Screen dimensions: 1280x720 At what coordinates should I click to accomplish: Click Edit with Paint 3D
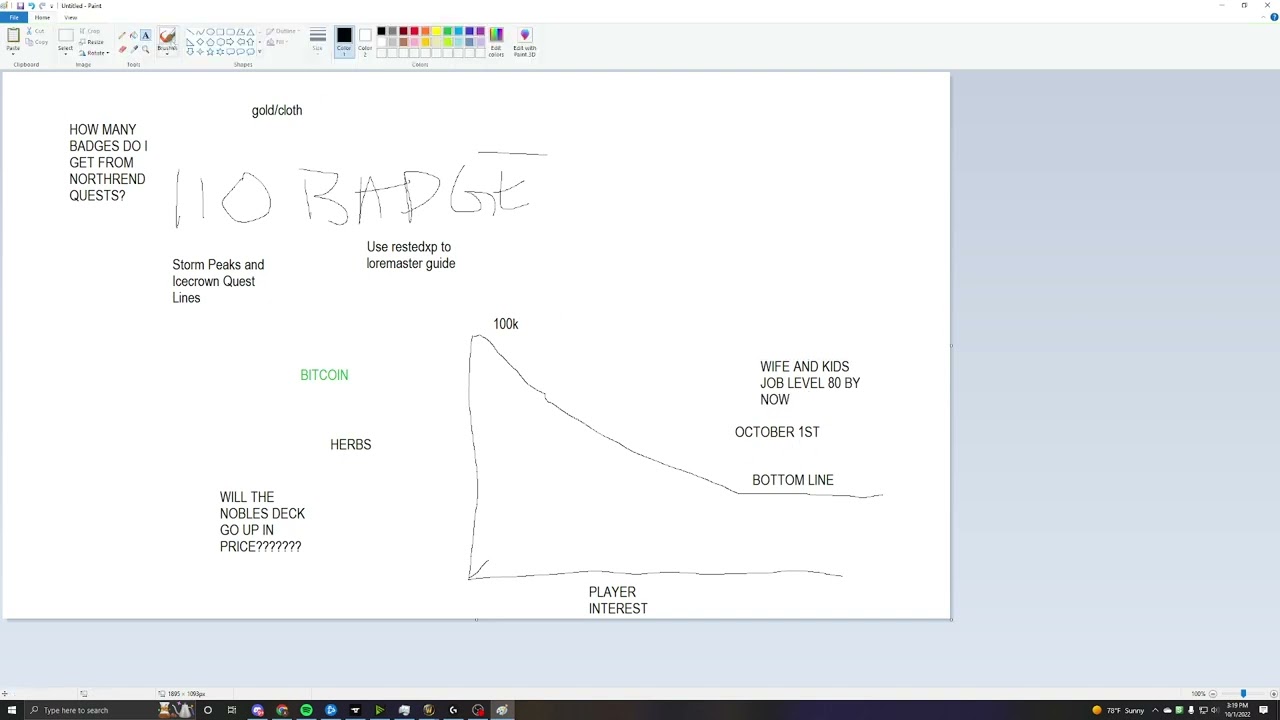coord(525,41)
